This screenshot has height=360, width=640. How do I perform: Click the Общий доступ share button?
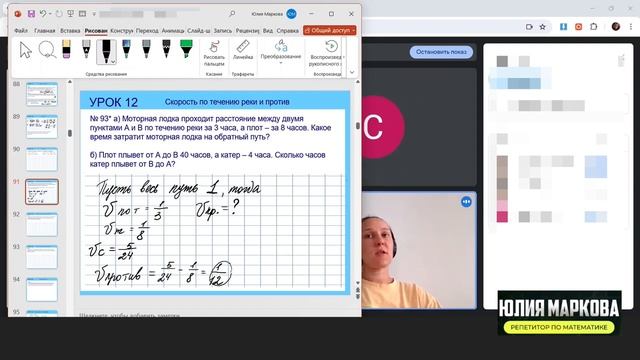[x=329, y=31]
